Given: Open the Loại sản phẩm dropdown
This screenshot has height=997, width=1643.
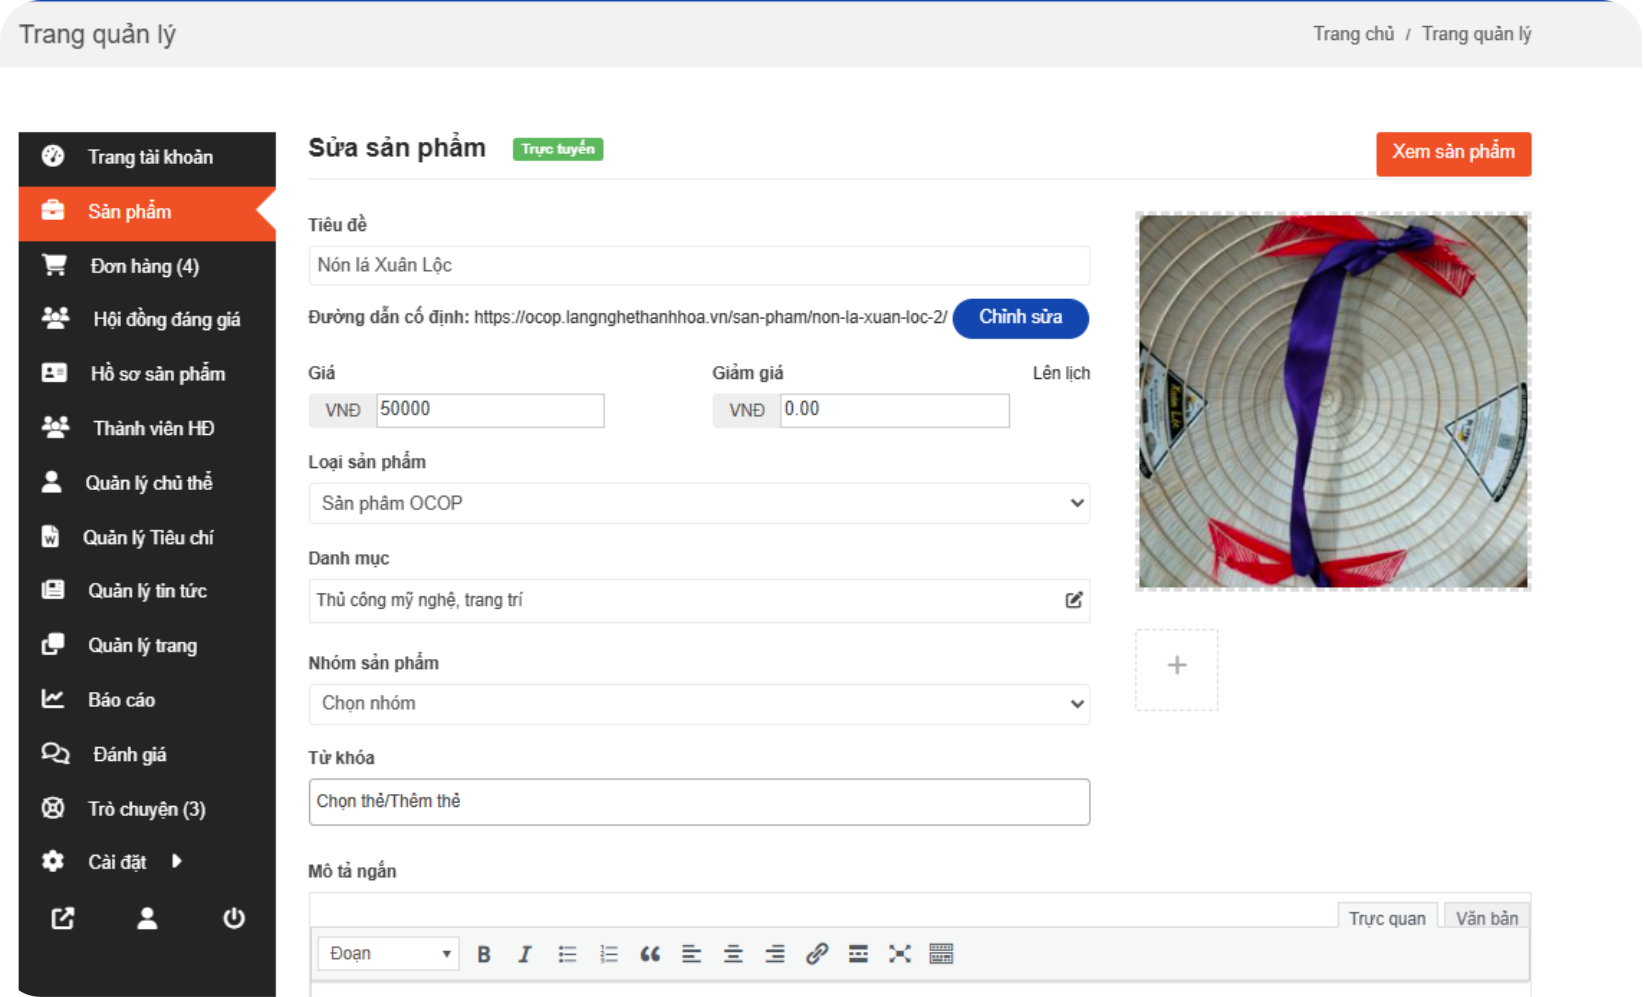Looking at the screenshot, I should pos(698,503).
